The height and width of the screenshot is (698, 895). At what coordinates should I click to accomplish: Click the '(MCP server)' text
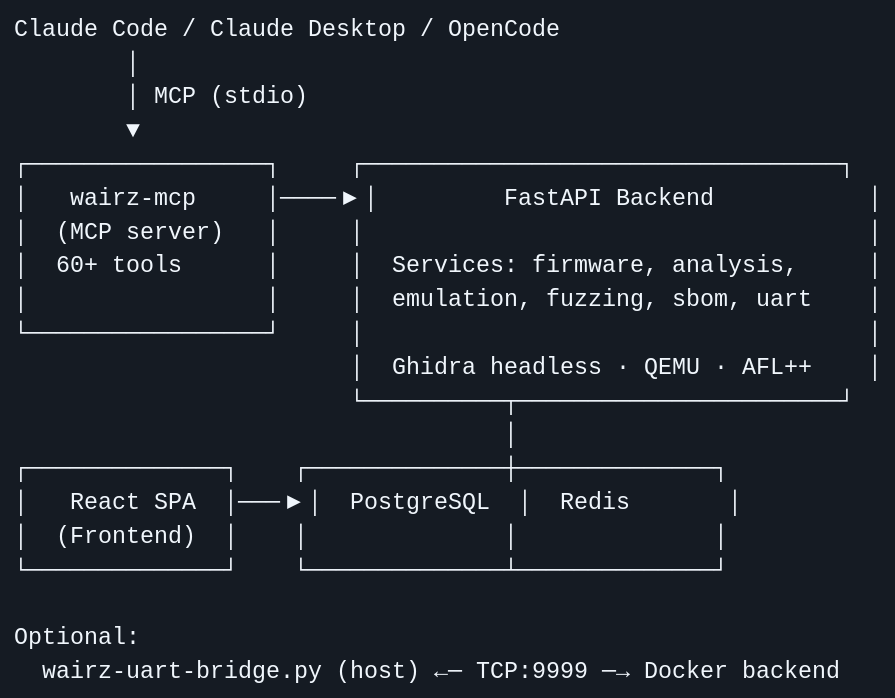pos(140,232)
